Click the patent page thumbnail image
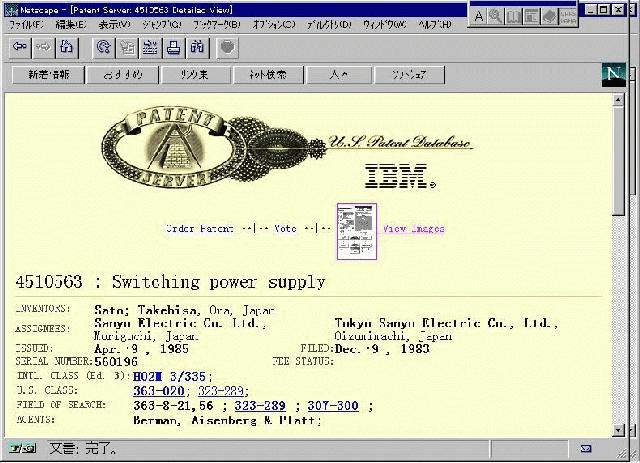The image size is (640, 463). click(356, 231)
